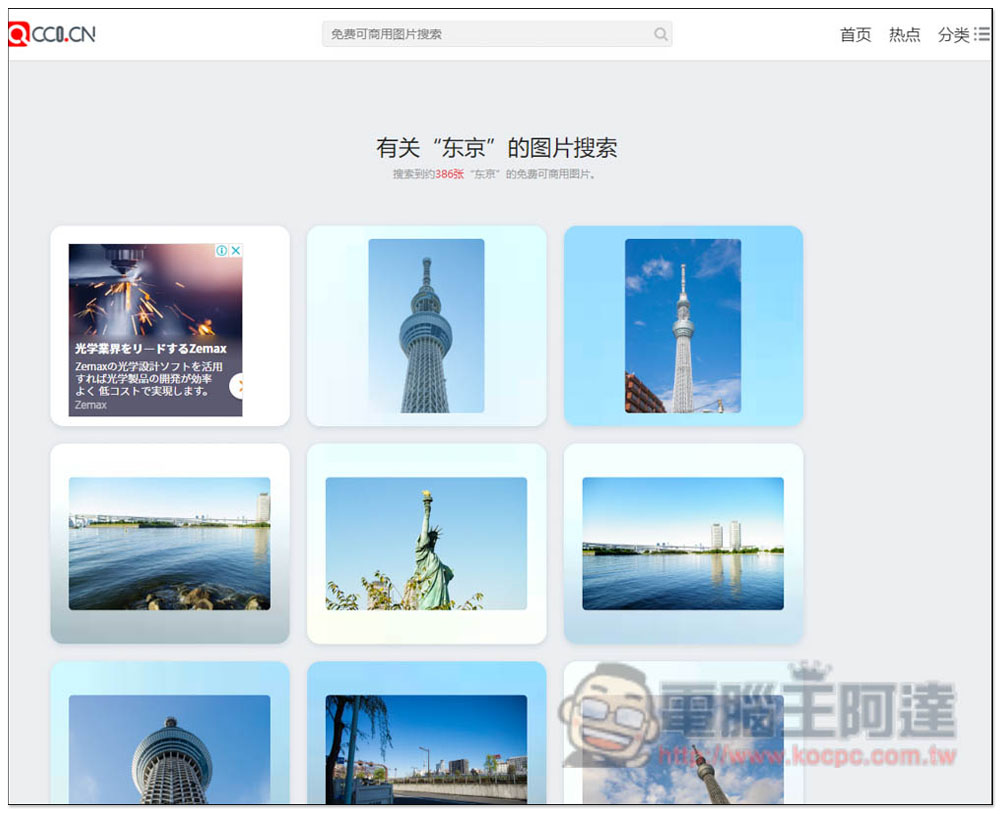The width and height of the screenshot is (1000, 814).
Task: Open the category list menu icon
Action: 982,34
